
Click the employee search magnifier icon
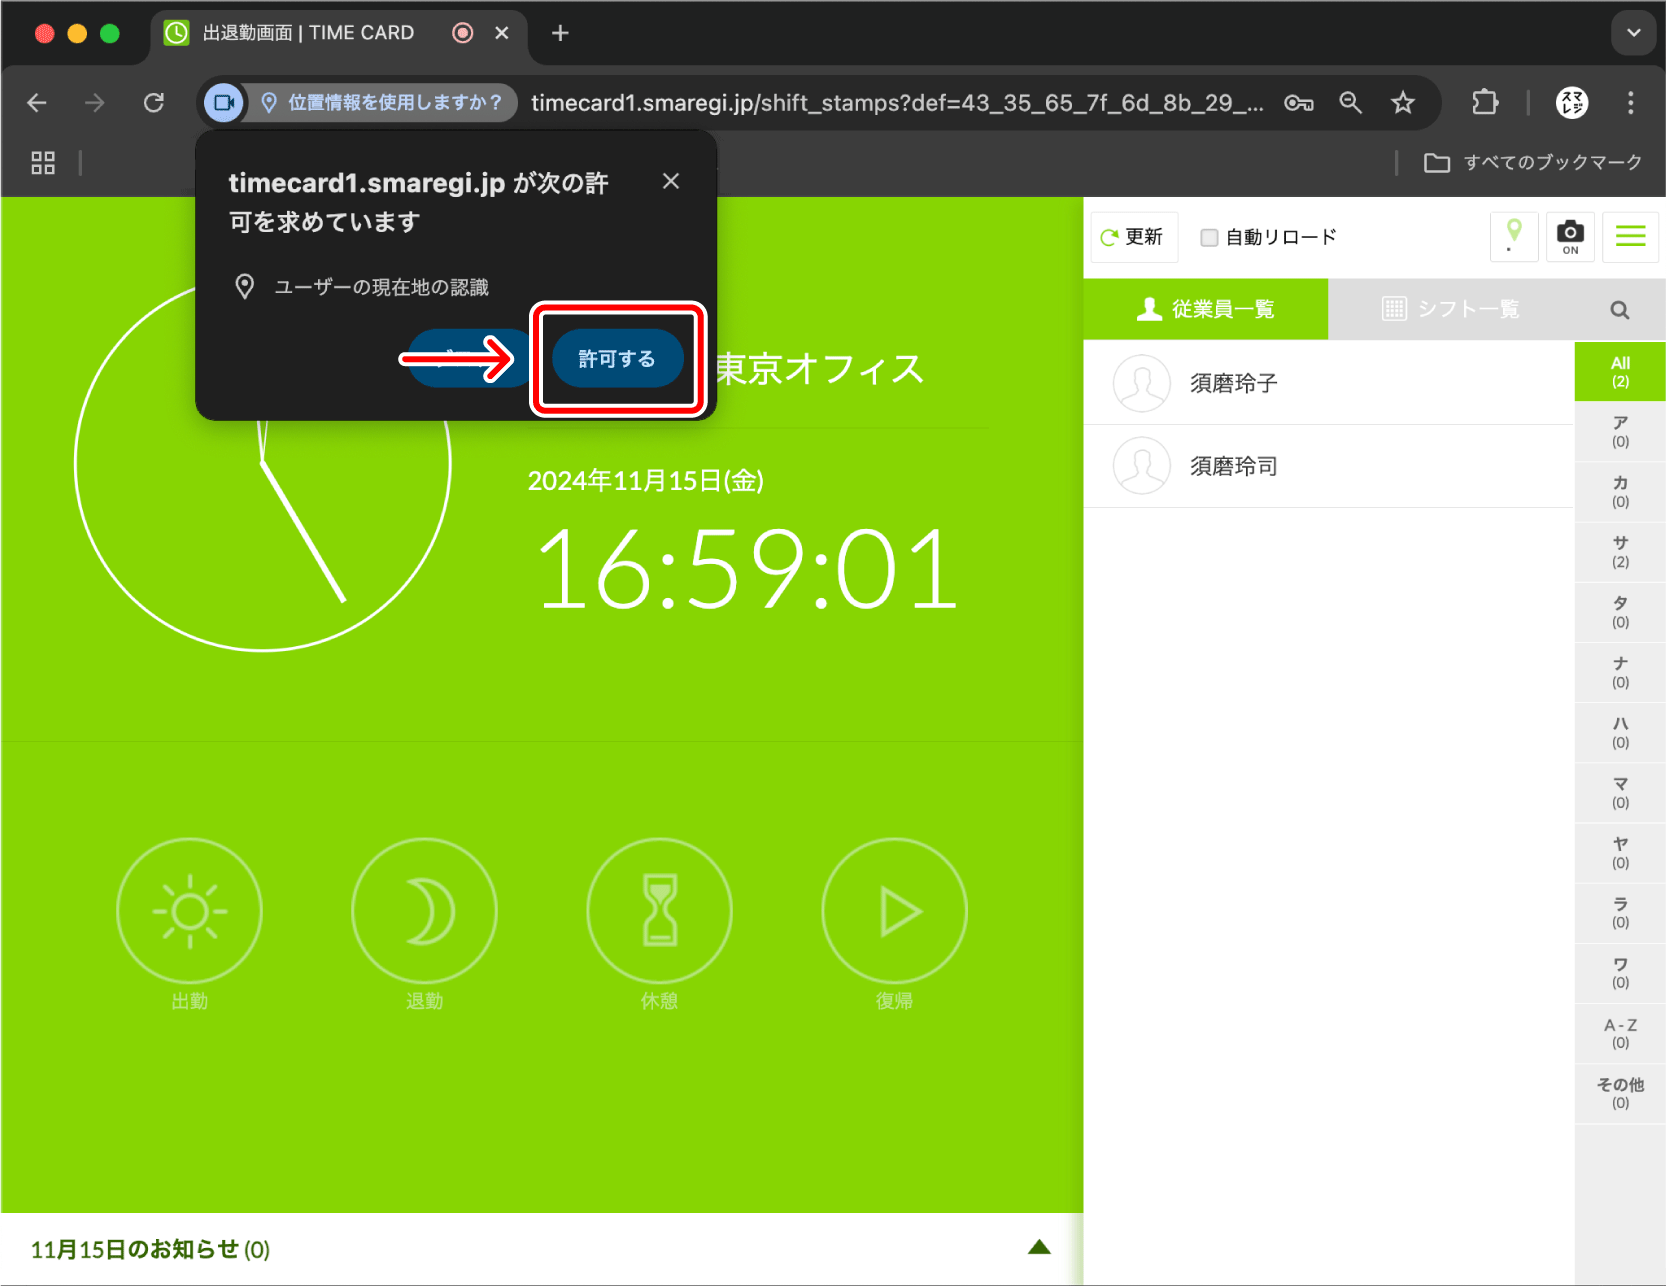click(1619, 310)
